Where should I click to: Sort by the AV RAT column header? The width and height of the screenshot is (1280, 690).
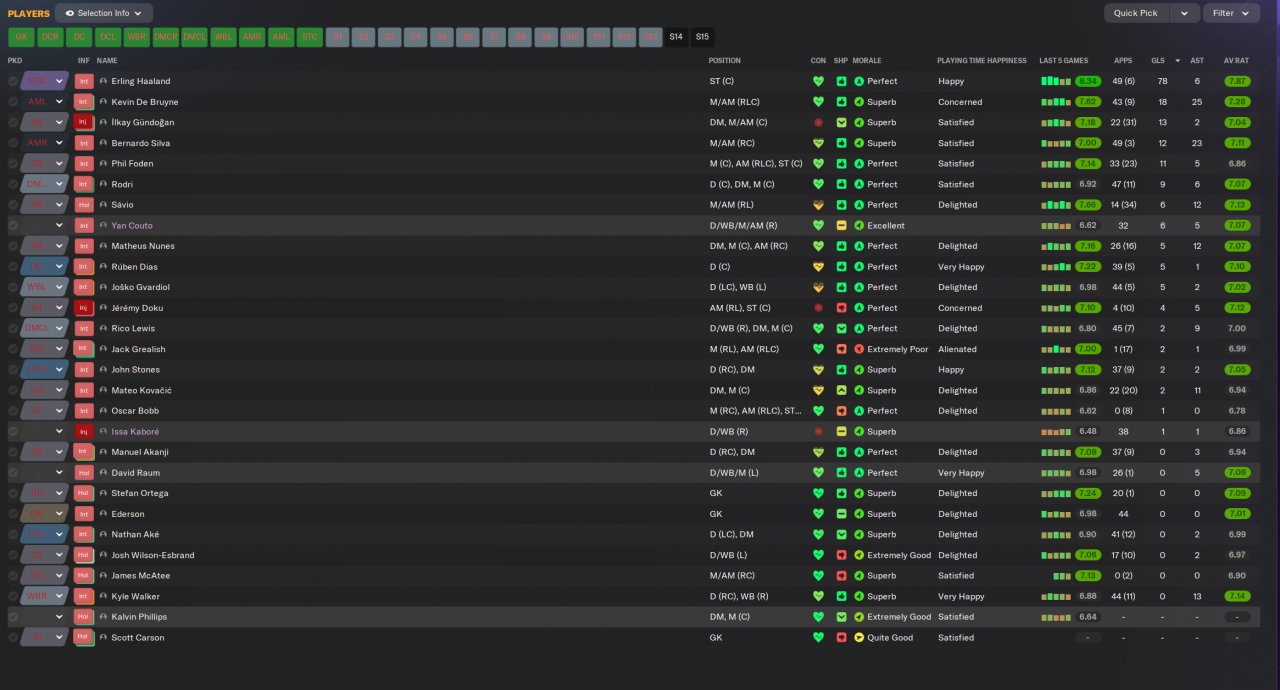(x=1237, y=60)
